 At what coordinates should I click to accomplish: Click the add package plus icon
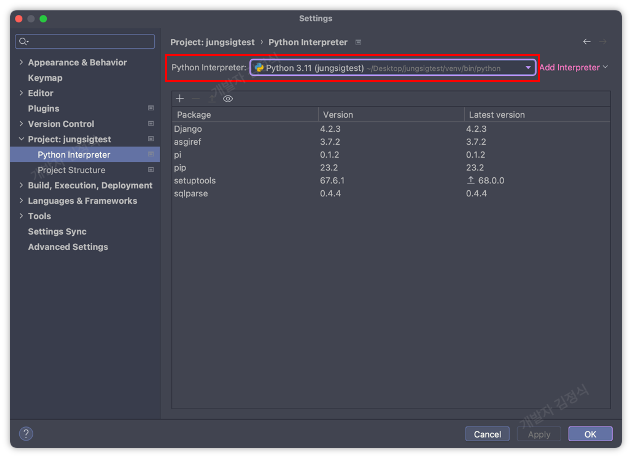(180, 98)
